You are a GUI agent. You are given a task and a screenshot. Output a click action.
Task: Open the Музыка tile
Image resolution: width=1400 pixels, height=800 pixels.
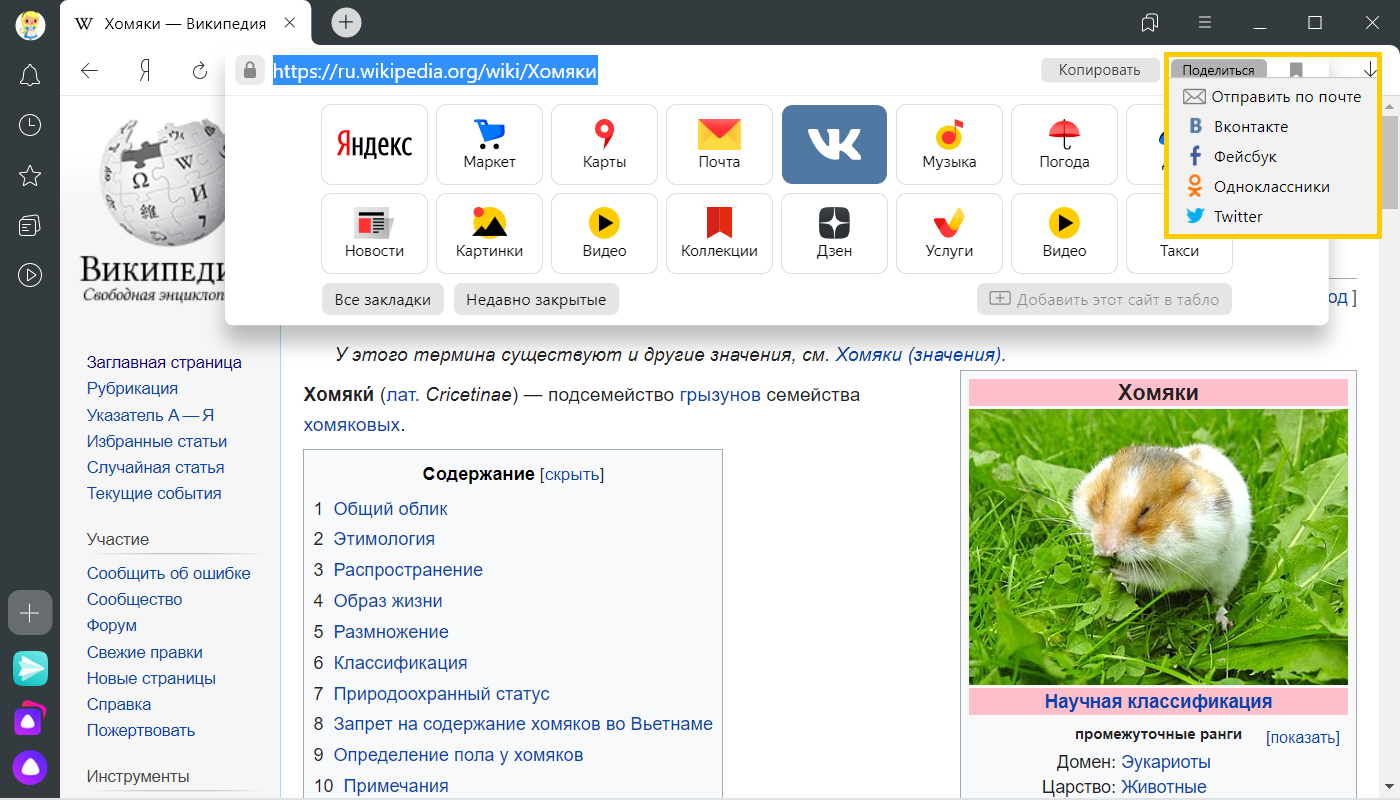[x=949, y=145]
